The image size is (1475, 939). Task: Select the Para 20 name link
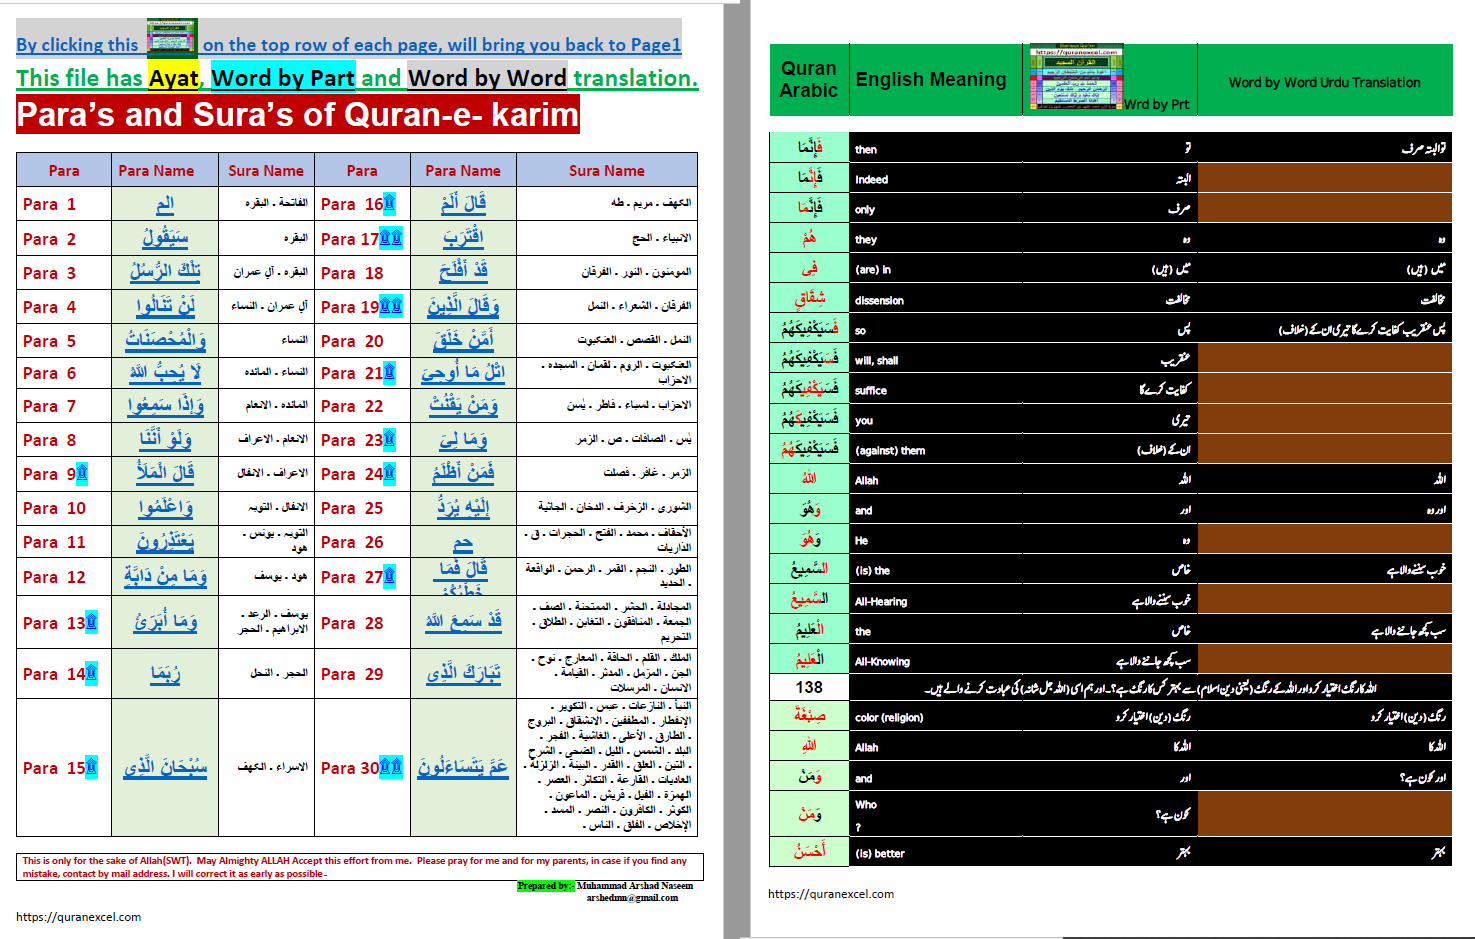point(463,340)
